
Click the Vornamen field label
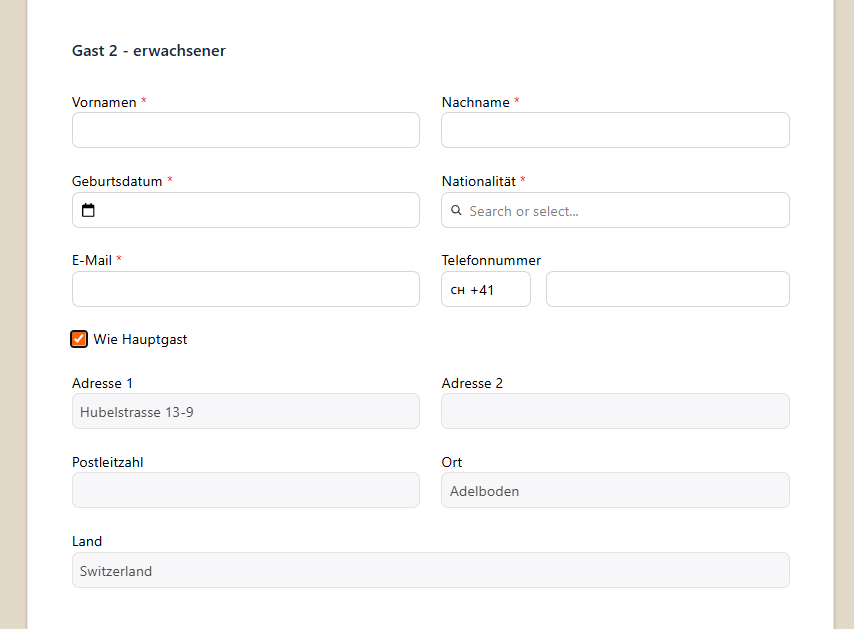click(x=104, y=102)
